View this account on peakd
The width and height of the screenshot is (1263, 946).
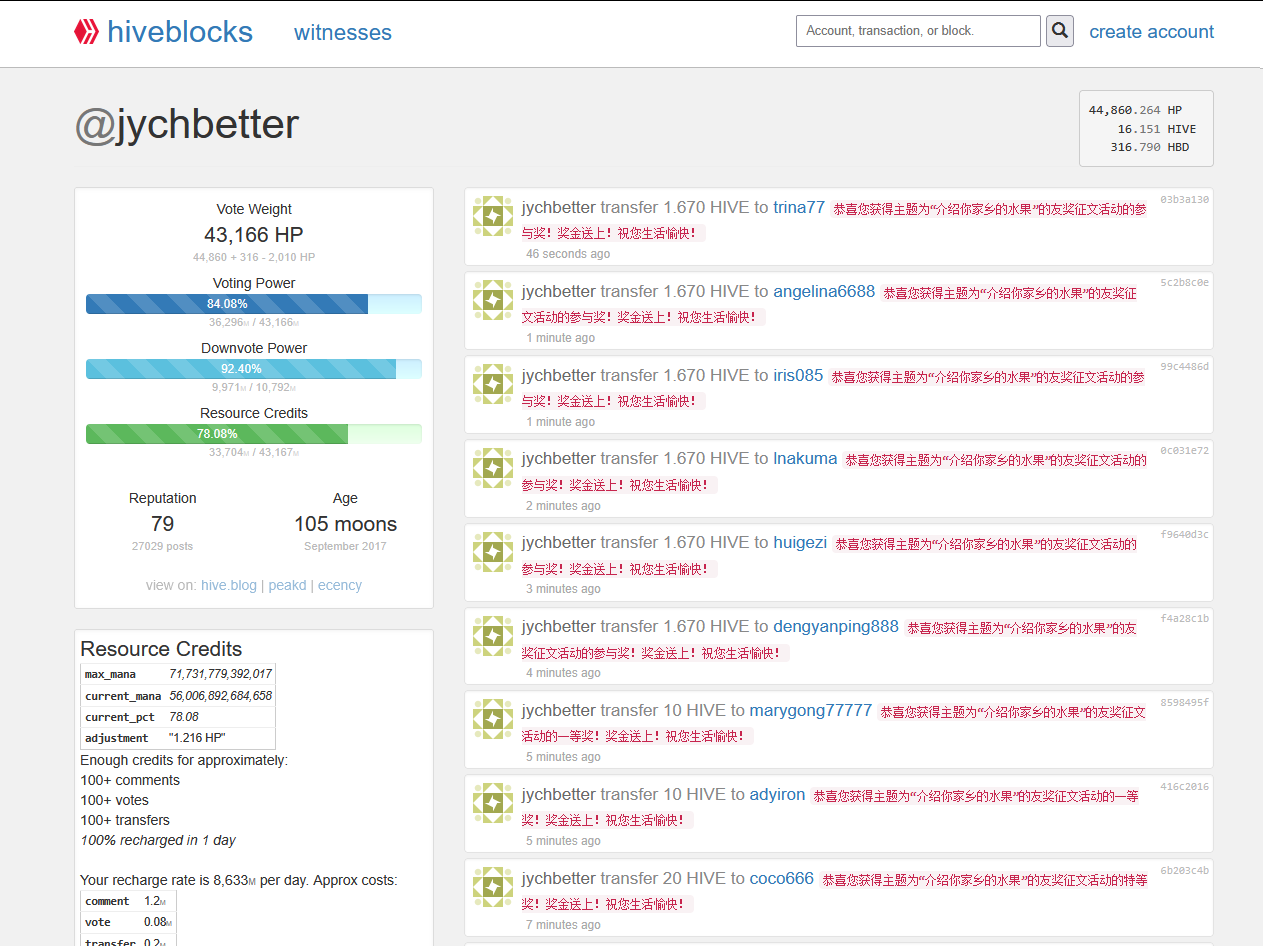287,585
